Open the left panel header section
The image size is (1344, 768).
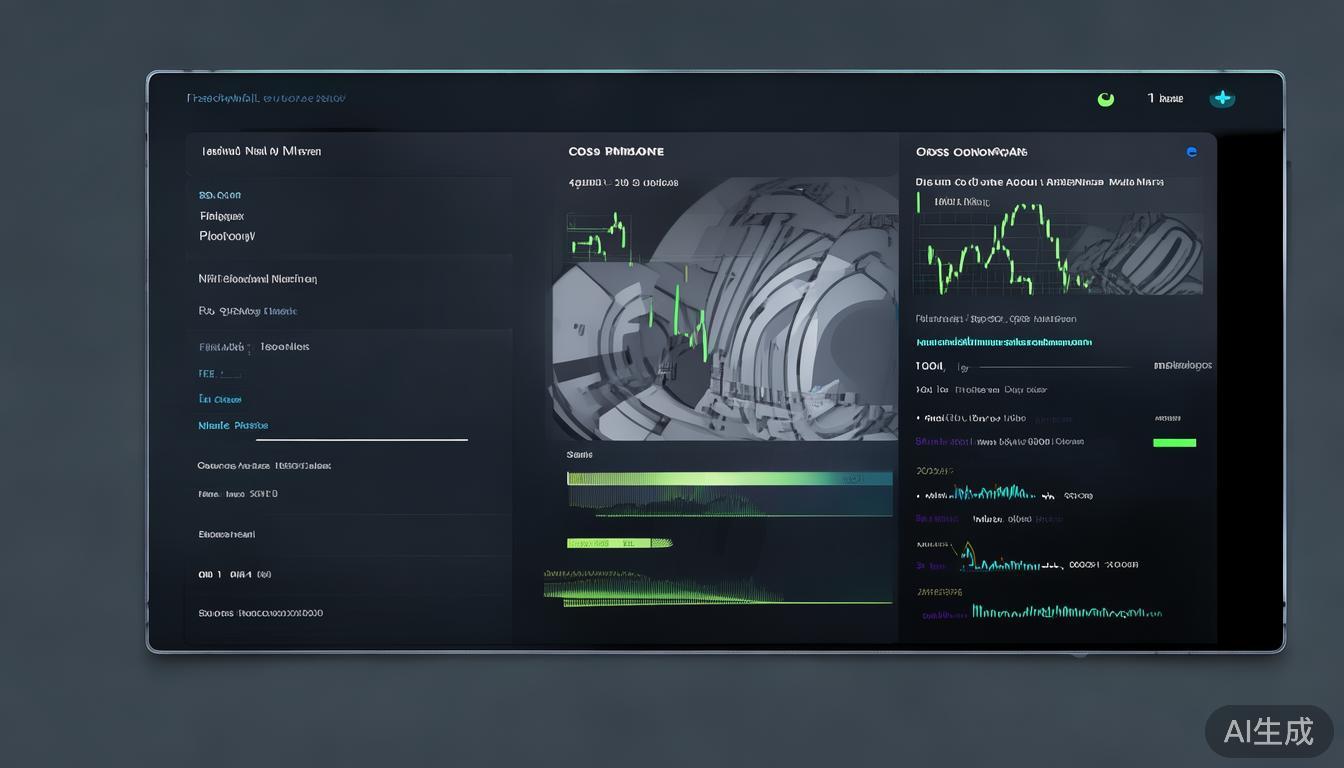tap(261, 152)
